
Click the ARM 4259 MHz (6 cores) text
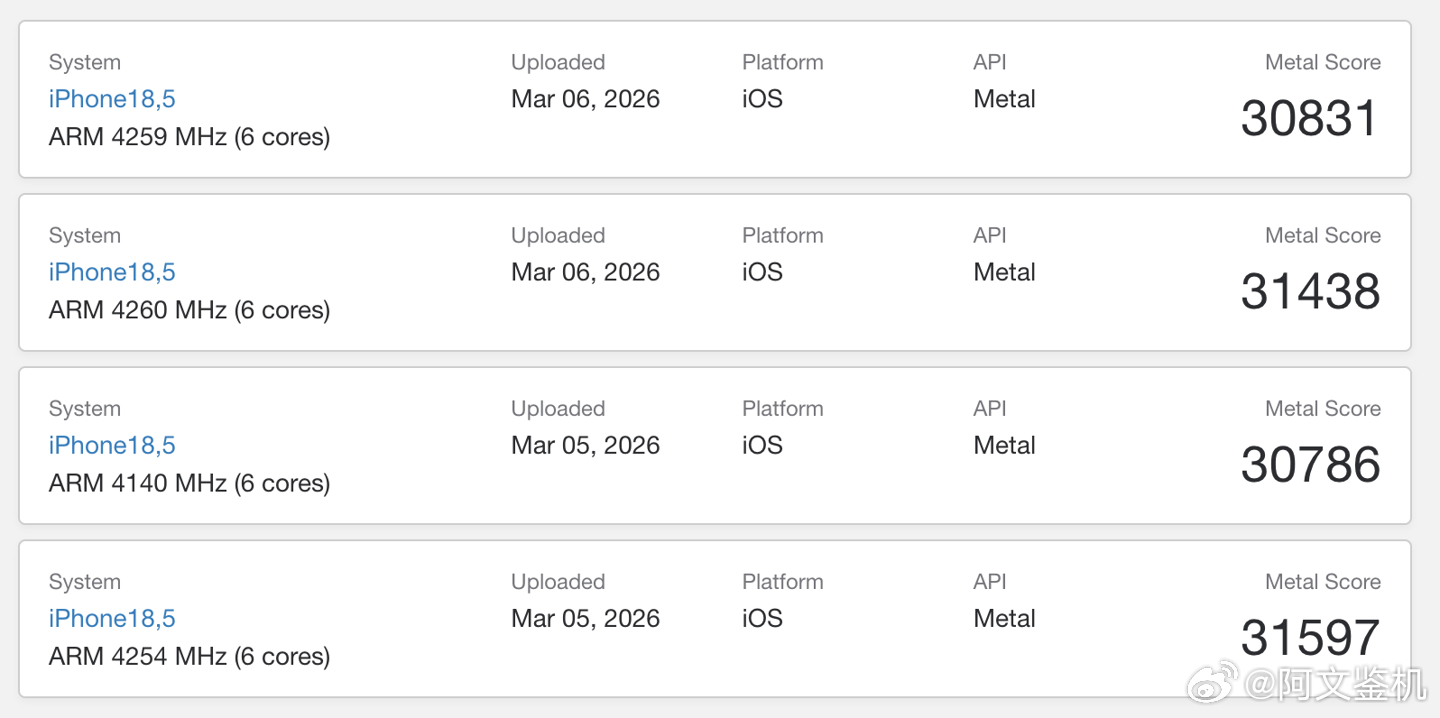pyautogui.click(x=189, y=137)
